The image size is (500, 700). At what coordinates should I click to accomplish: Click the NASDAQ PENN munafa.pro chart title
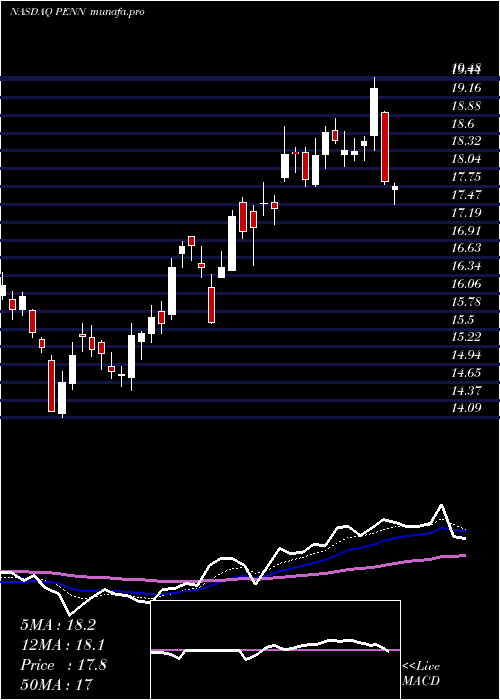pyautogui.click(x=77, y=12)
